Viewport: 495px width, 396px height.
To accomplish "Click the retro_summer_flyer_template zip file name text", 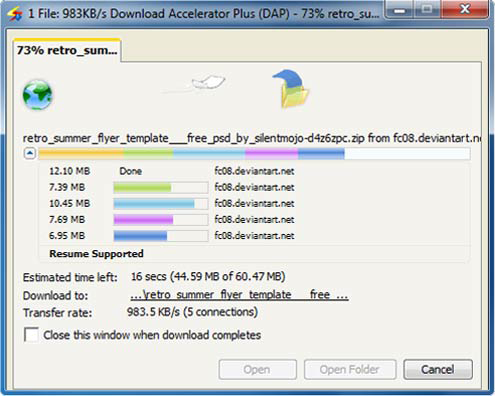I will coord(193,138).
